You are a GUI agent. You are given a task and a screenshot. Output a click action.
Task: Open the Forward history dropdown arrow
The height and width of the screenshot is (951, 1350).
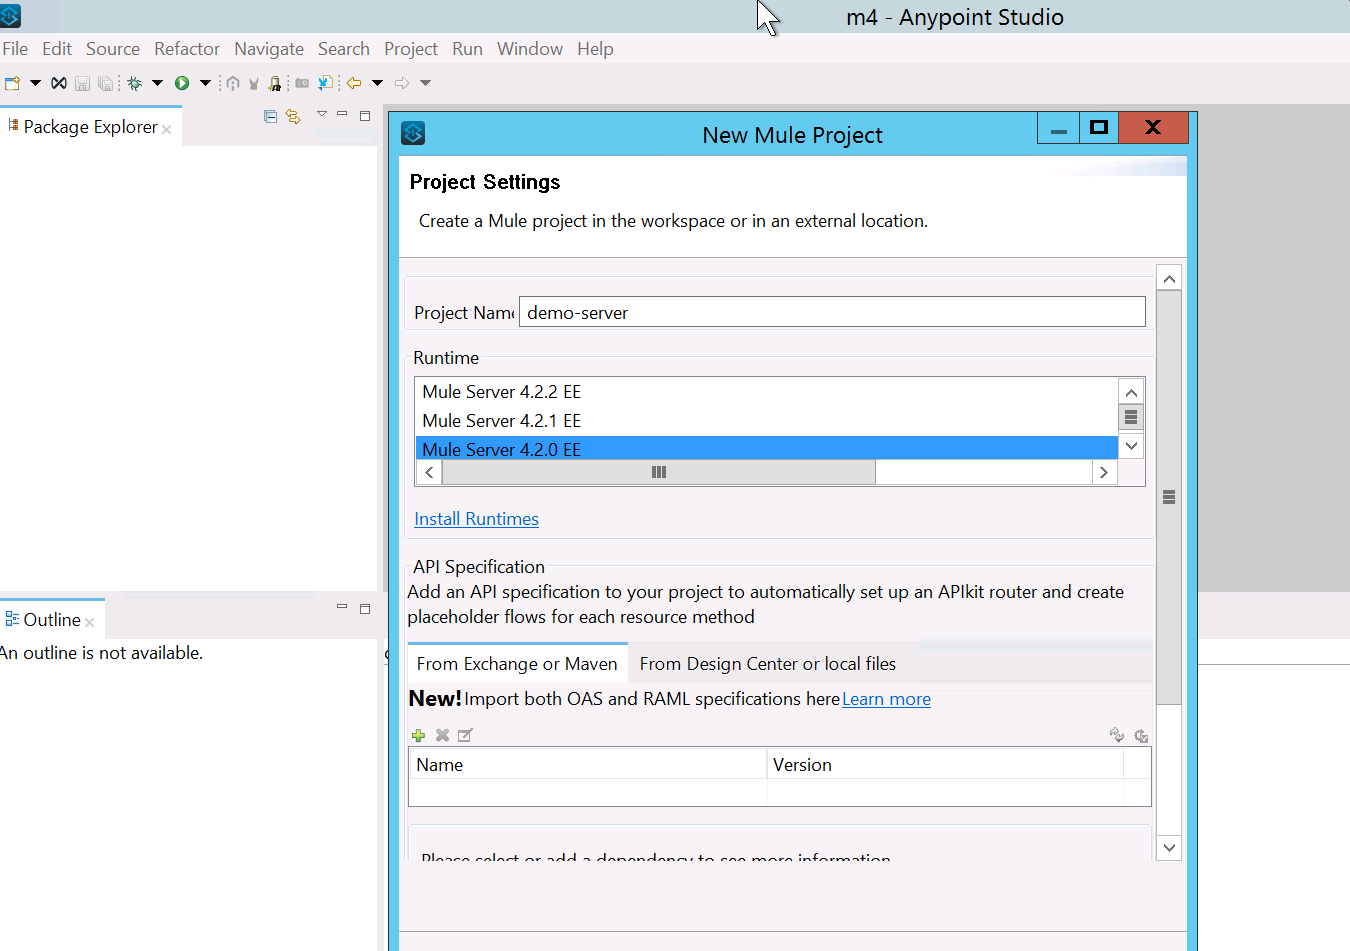425,83
